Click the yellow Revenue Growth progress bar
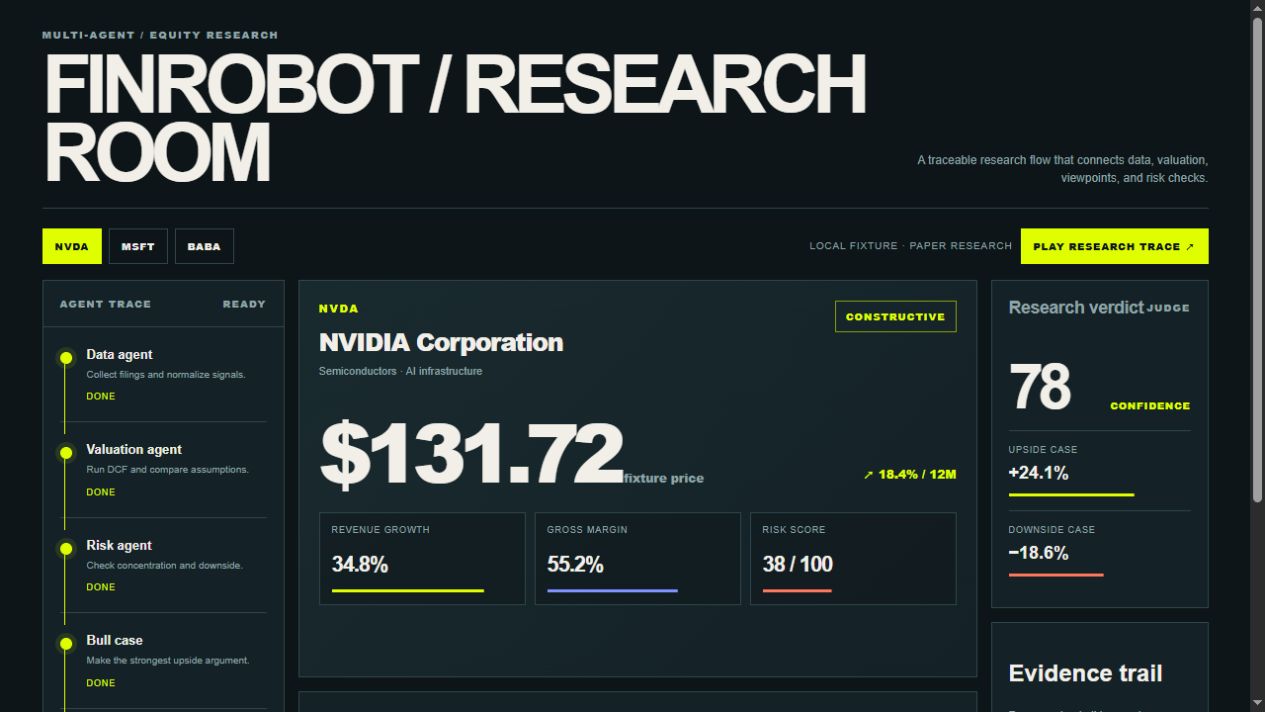This screenshot has width=1265, height=712. coord(408,591)
